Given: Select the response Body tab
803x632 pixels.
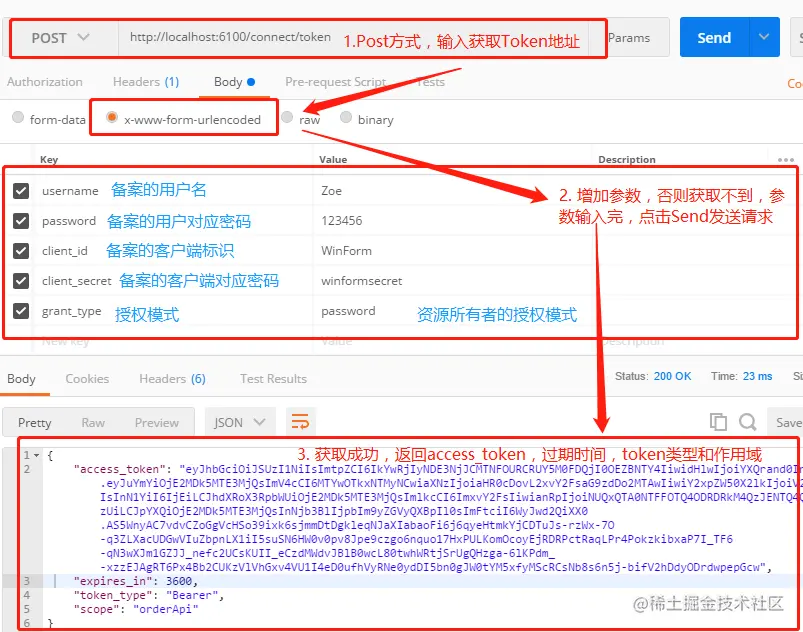Looking at the screenshot, I should 22,379.
